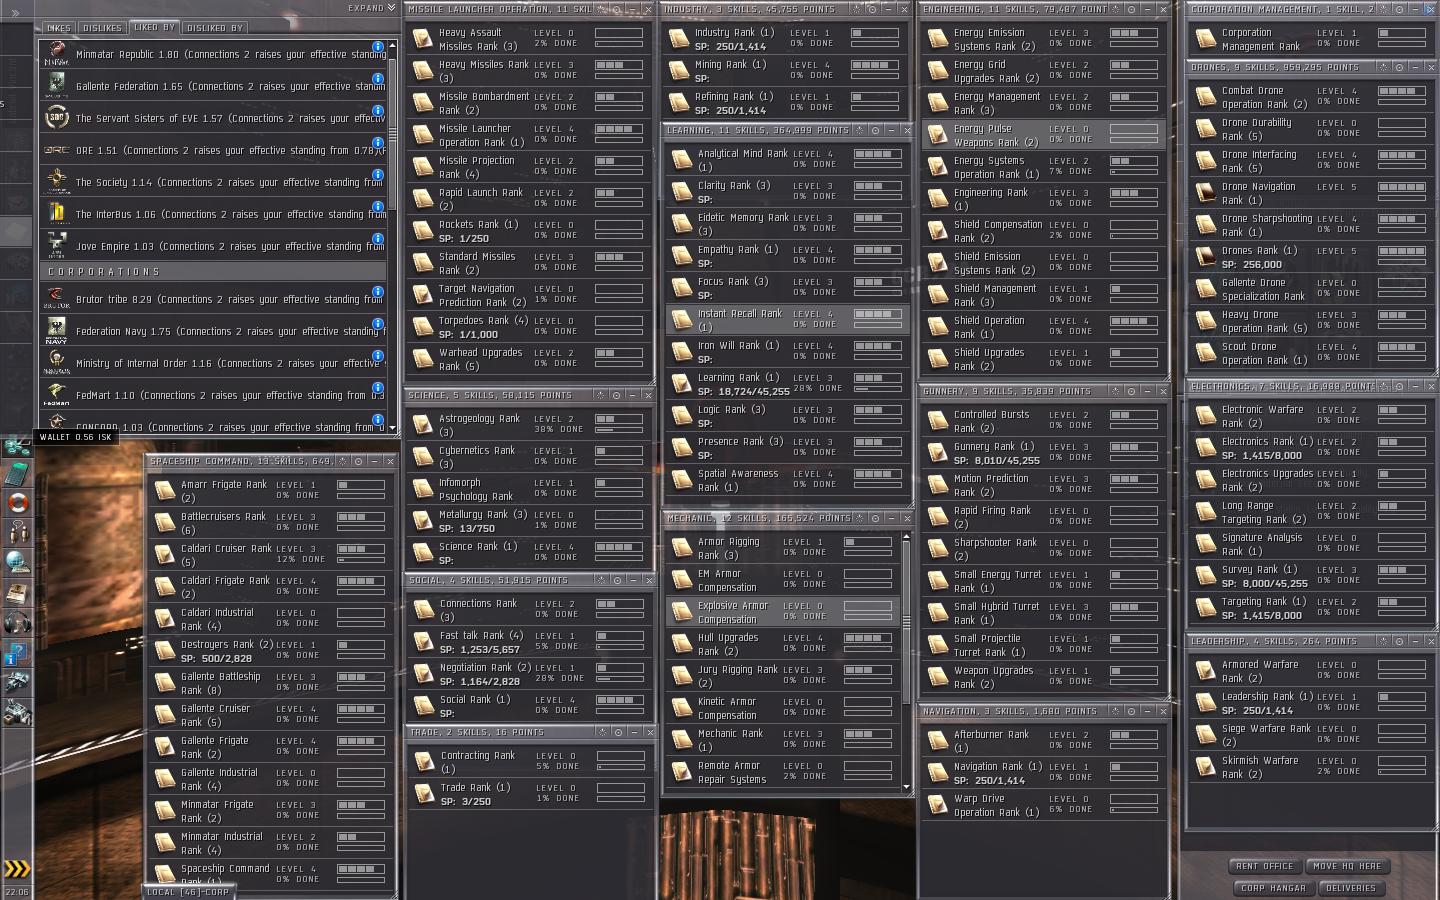This screenshot has width=1440, height=900.
Task: Select the Liked By tab
Action: (154, 28)
